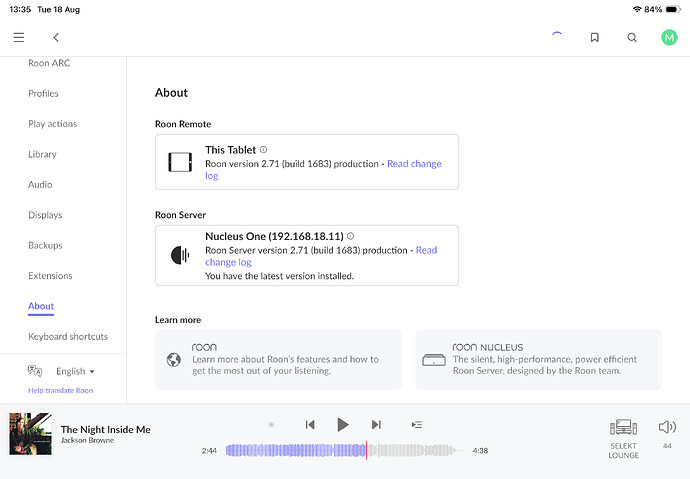690x479 pixels.
Task: Open the search magnifier icon
Action: click(x=632, y=37)
